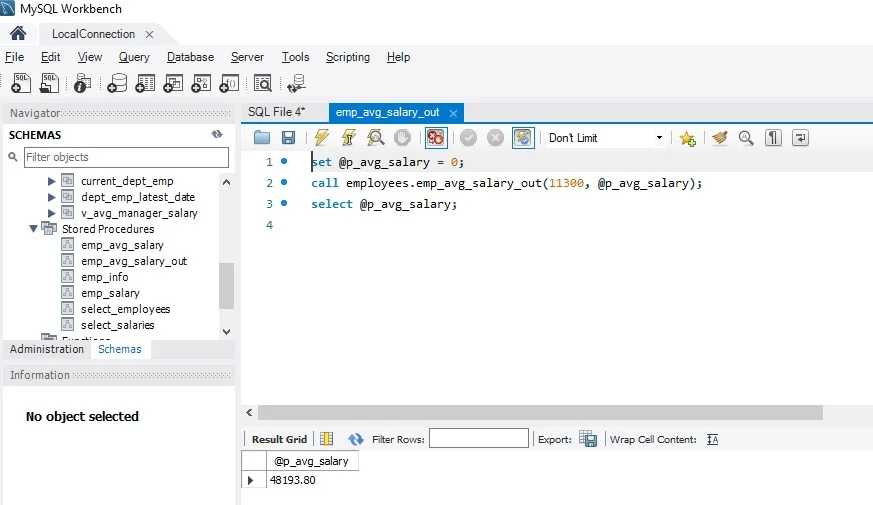Toggle stop execution on error button

point(436,138)
